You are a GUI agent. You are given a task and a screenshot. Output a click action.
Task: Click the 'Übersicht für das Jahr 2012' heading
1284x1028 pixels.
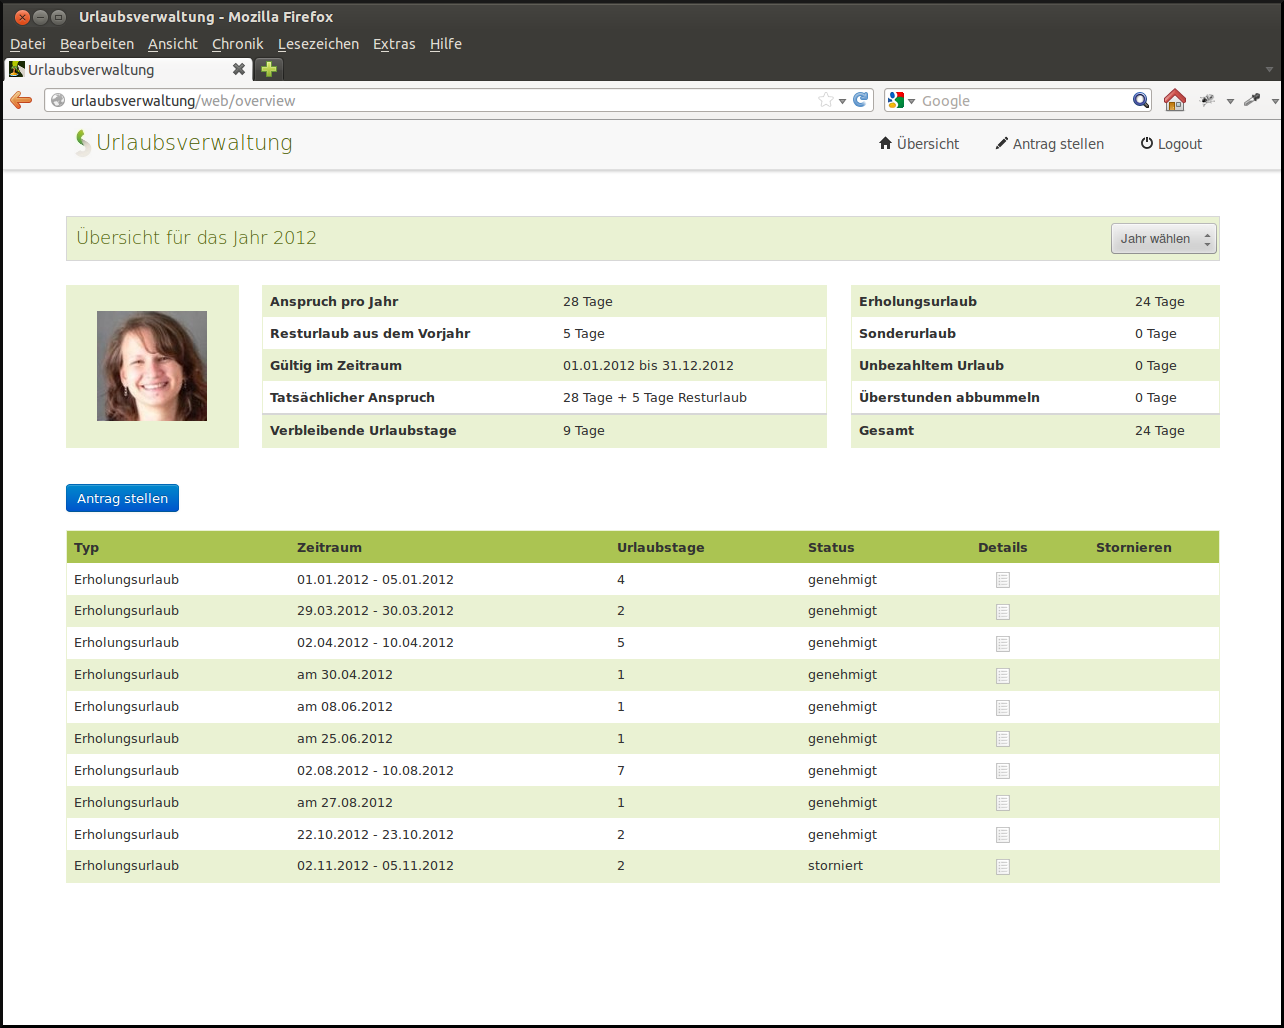click(197, 238)
